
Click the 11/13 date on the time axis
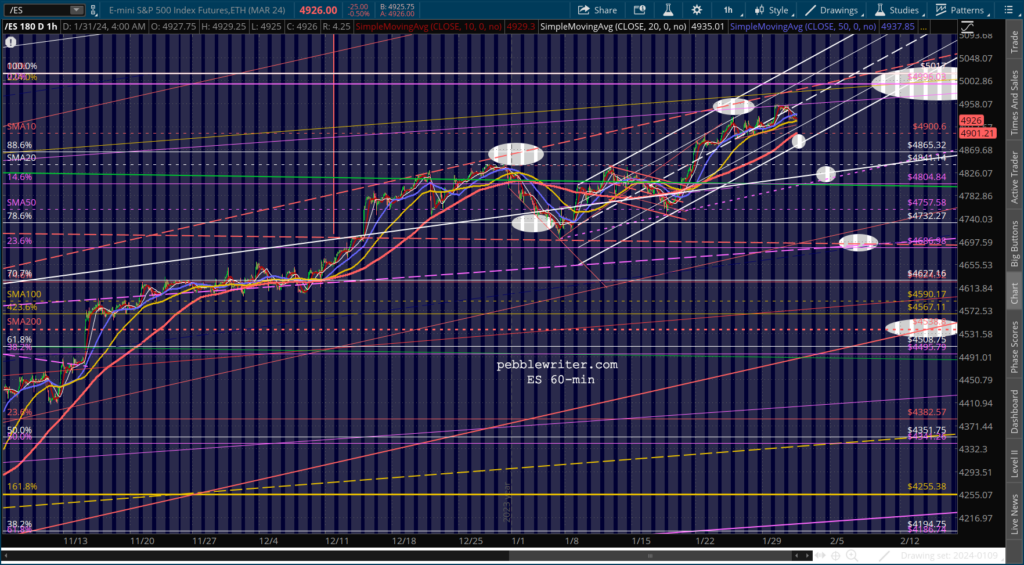(76, 541)
